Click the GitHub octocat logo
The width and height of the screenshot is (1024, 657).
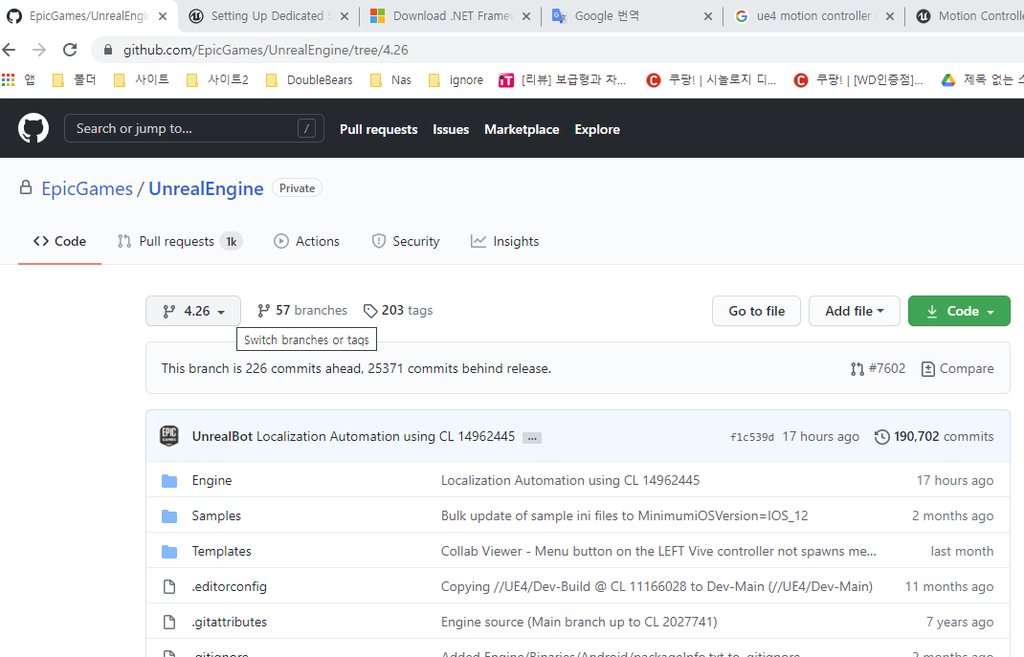tap(33, 129)
